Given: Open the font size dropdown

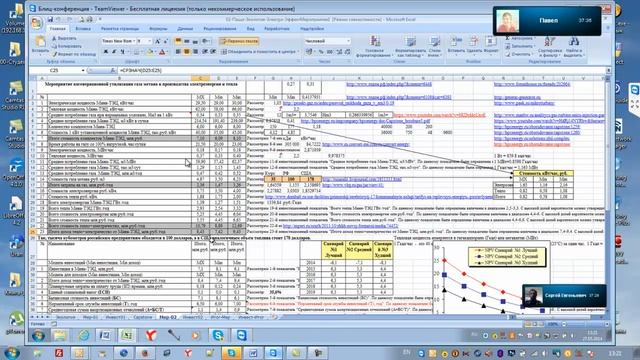Looking at the screenshot, I should coord(150,41).
